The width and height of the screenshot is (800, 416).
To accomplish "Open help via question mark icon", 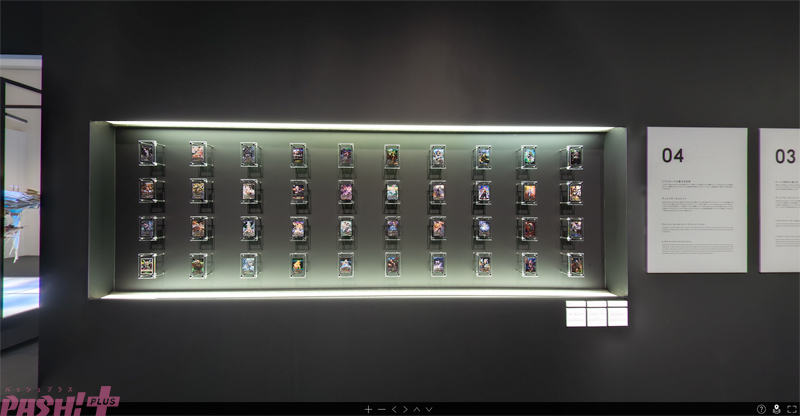I will 761,409.
